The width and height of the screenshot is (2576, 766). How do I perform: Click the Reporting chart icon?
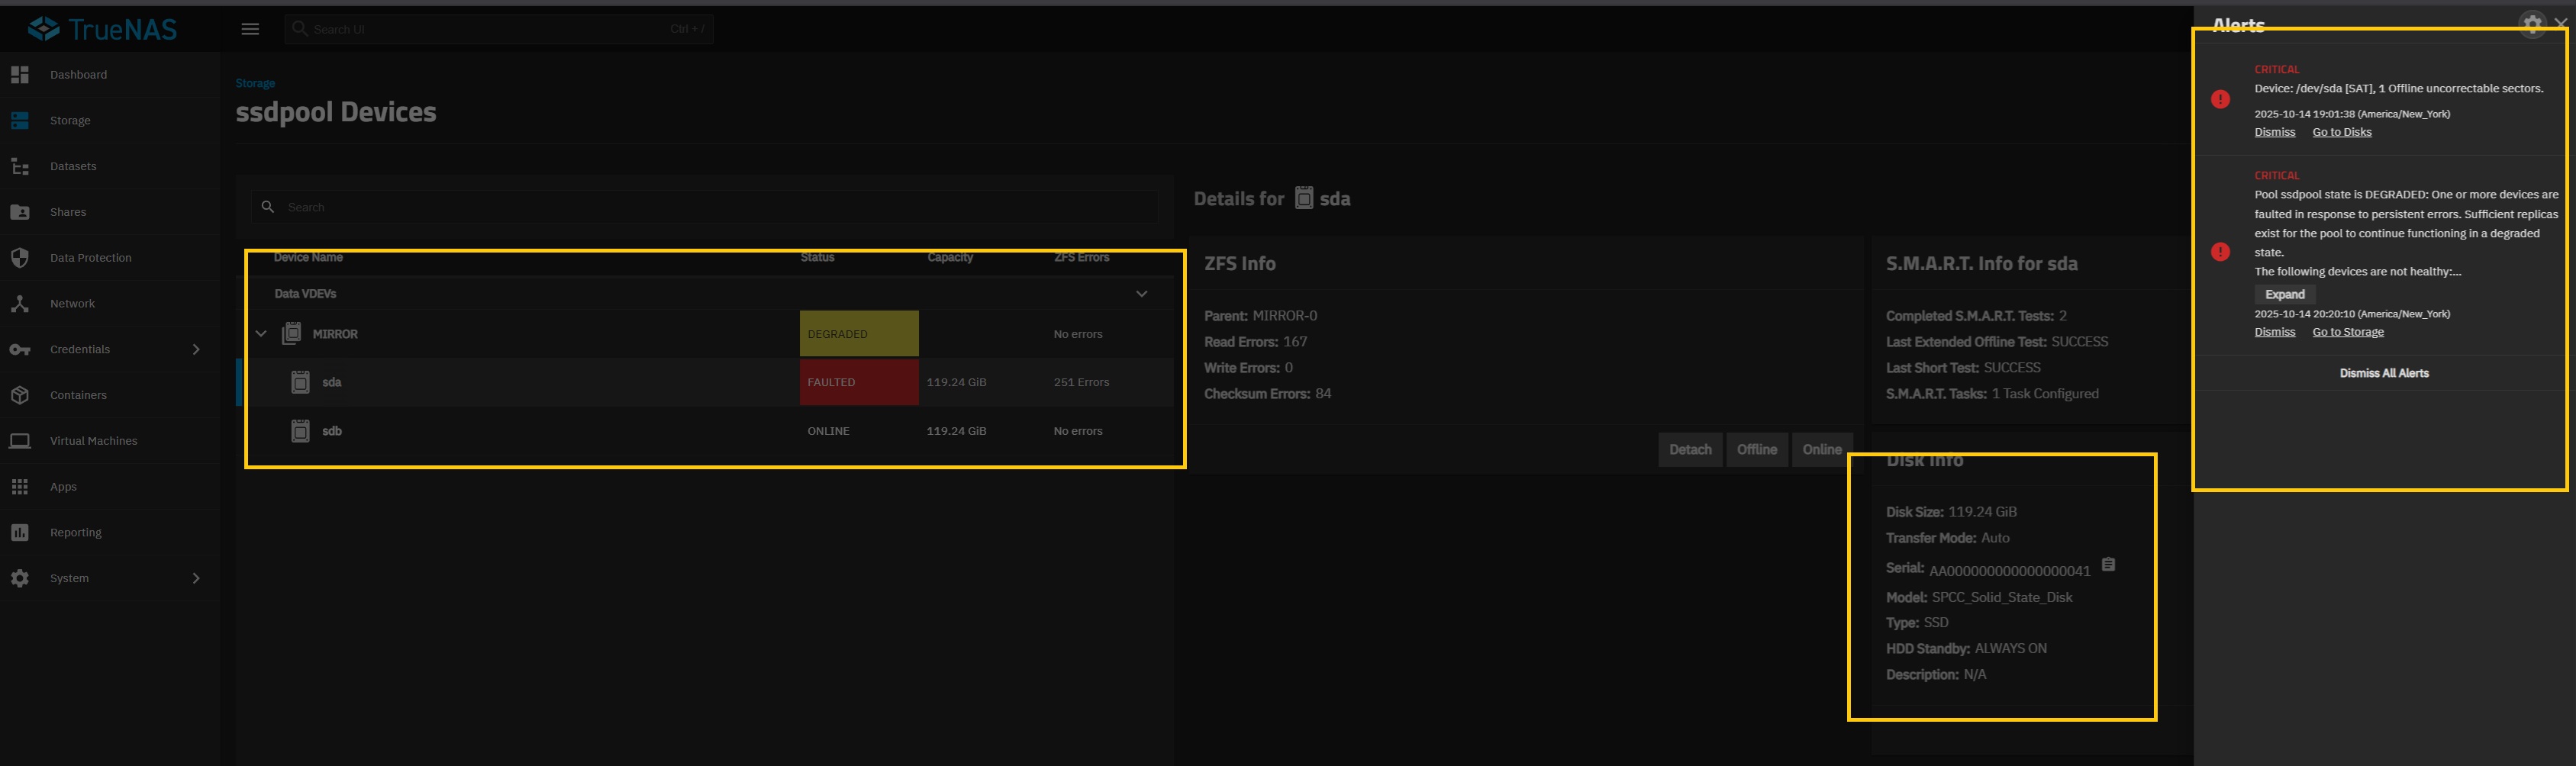pyautogui.click(x=20, y=533)
